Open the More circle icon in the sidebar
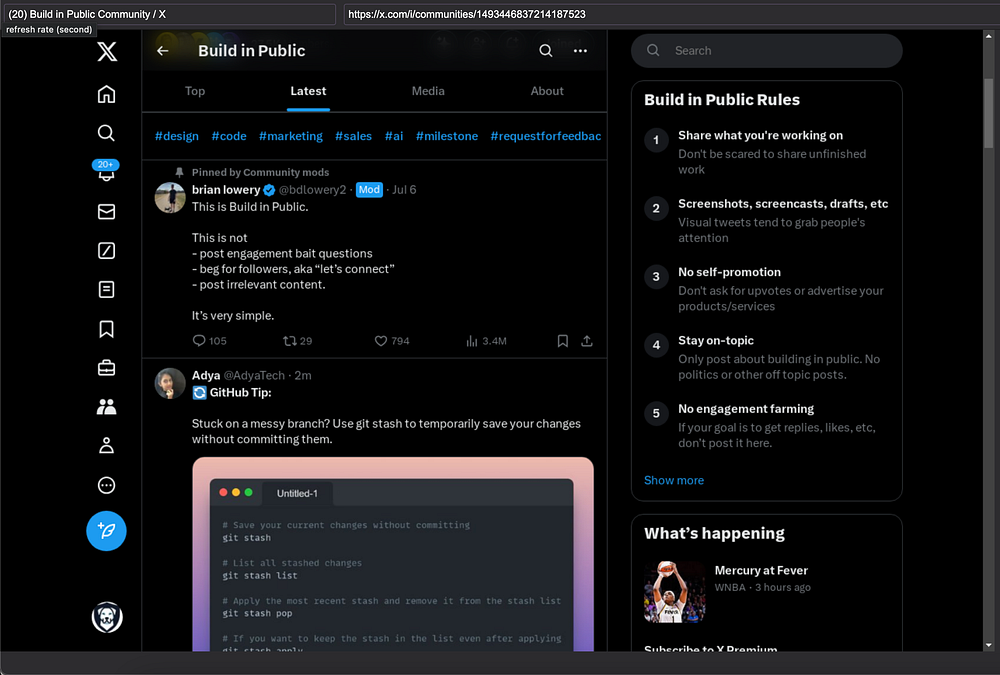 (x=107, y=486)
